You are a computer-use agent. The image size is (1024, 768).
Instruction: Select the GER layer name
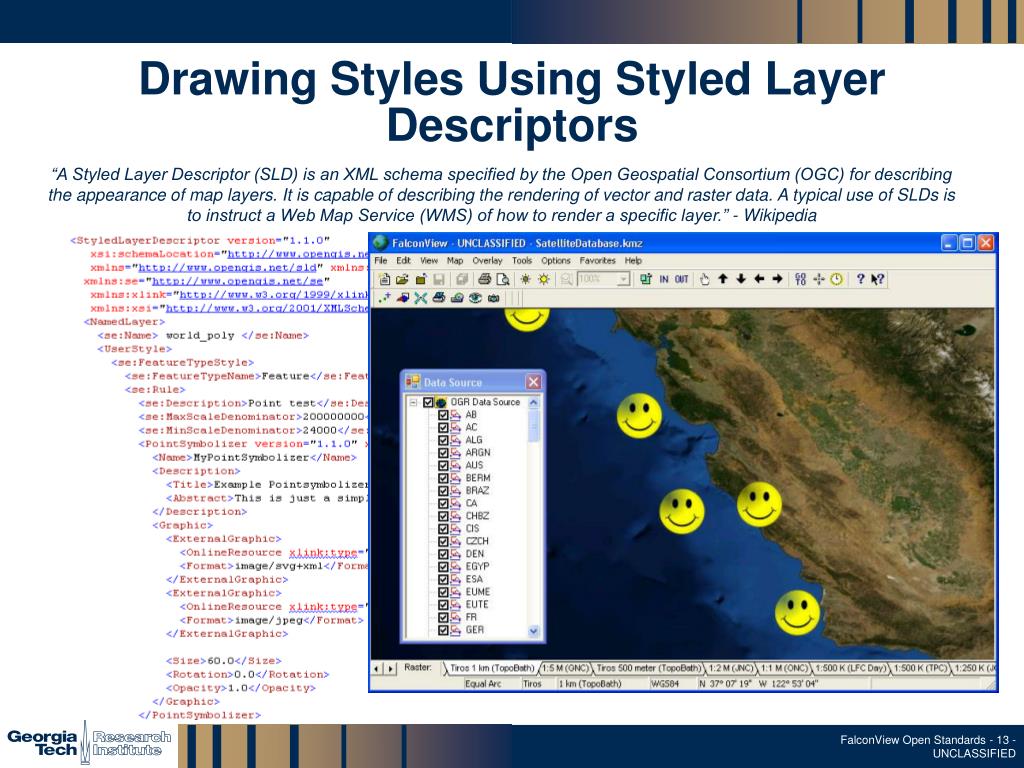coord(475,630)
